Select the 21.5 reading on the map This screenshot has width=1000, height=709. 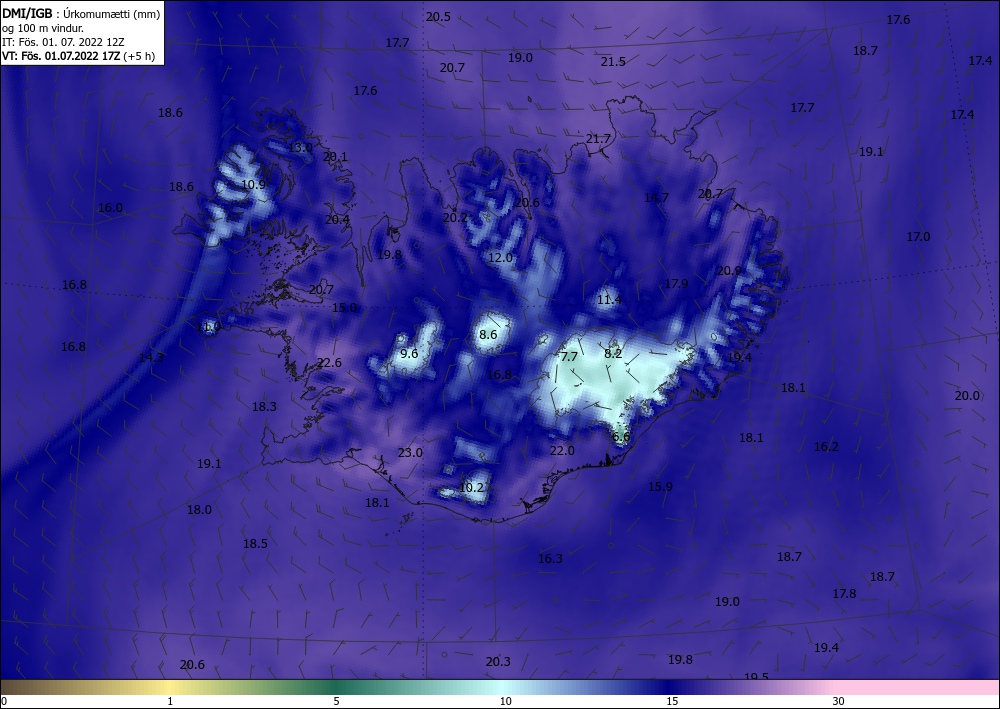[613, 61]
